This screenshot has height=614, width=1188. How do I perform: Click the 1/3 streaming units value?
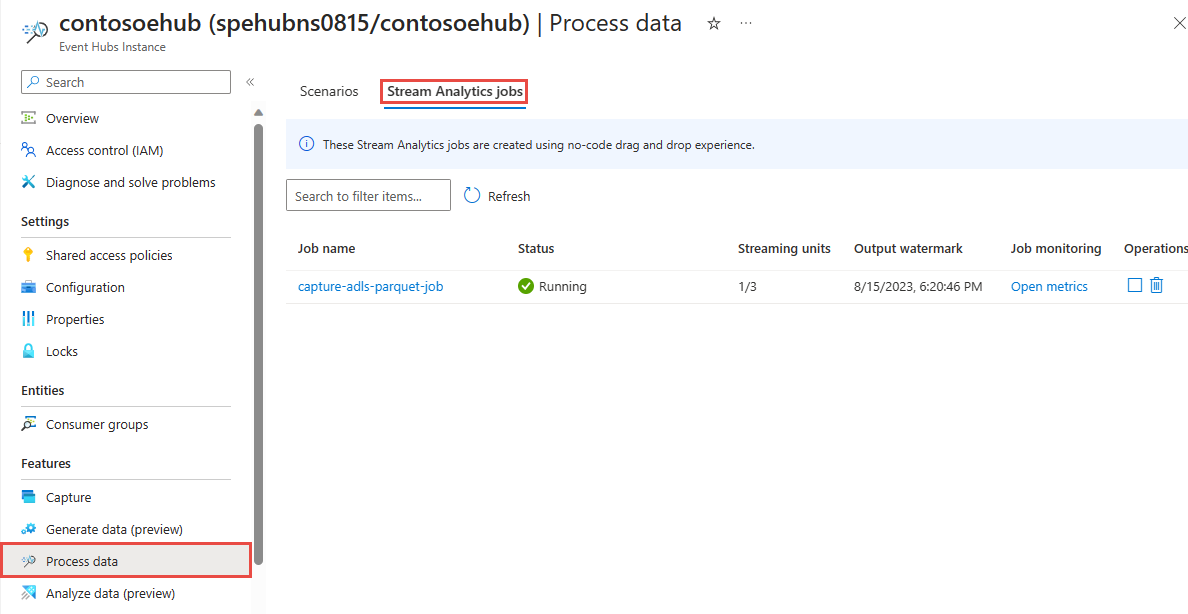[x=747, y=287]
